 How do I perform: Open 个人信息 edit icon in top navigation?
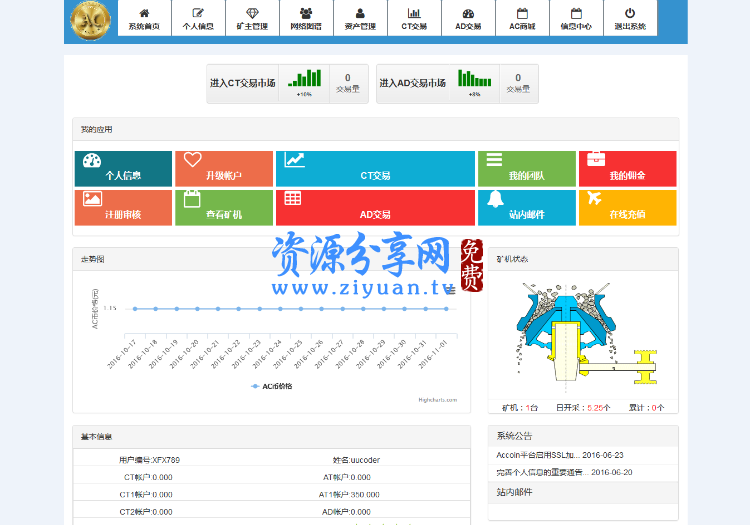click(198, 18)
